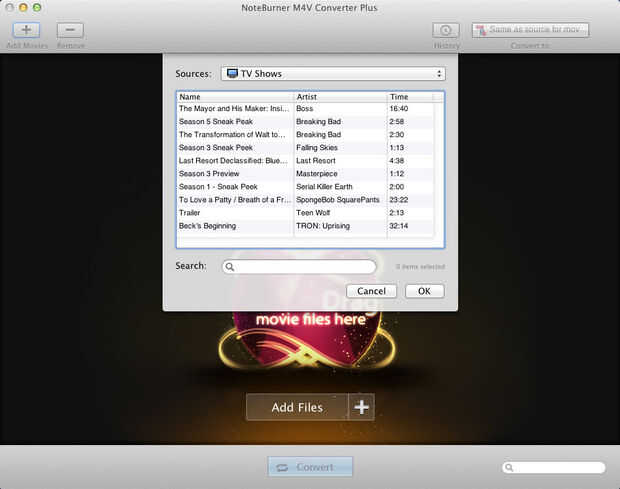This screenshot has height=489, width=620.
Task: Click the bottom-right search magnifier icon
Action: (509, 468)
